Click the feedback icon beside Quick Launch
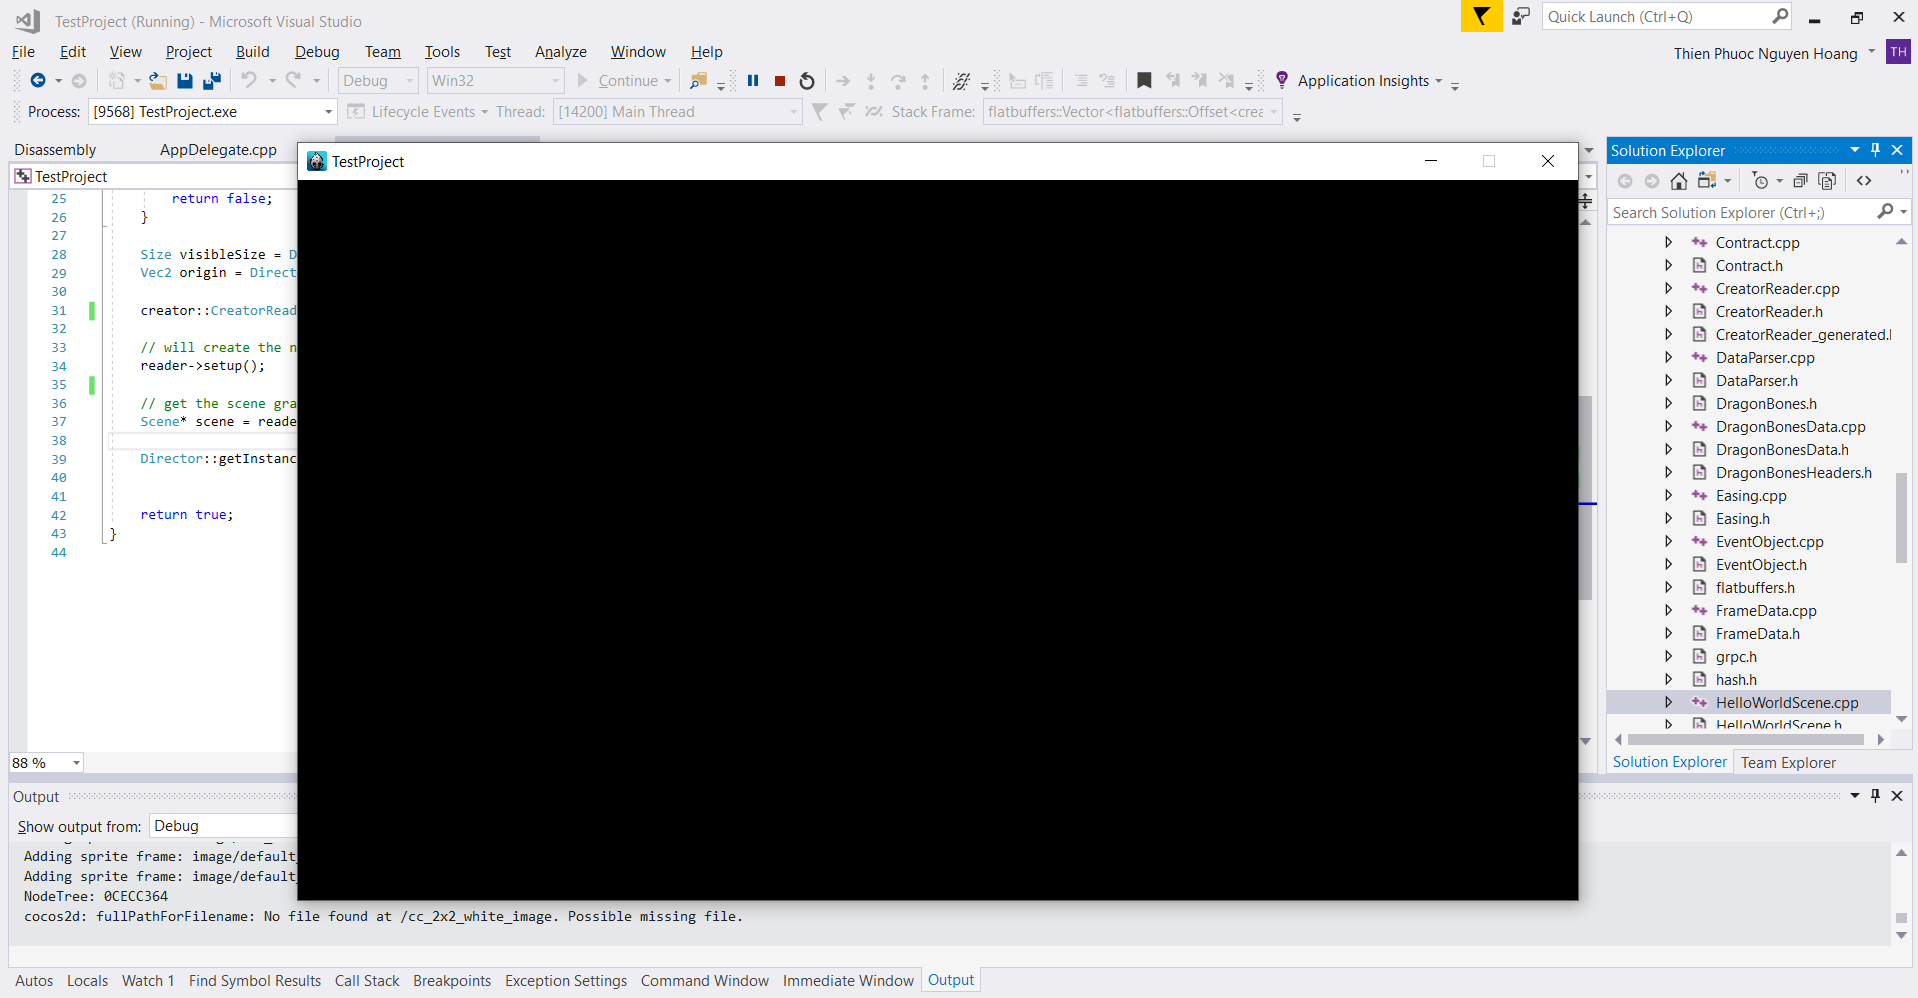The image size is (1918, 998). tap(1520, 17)
